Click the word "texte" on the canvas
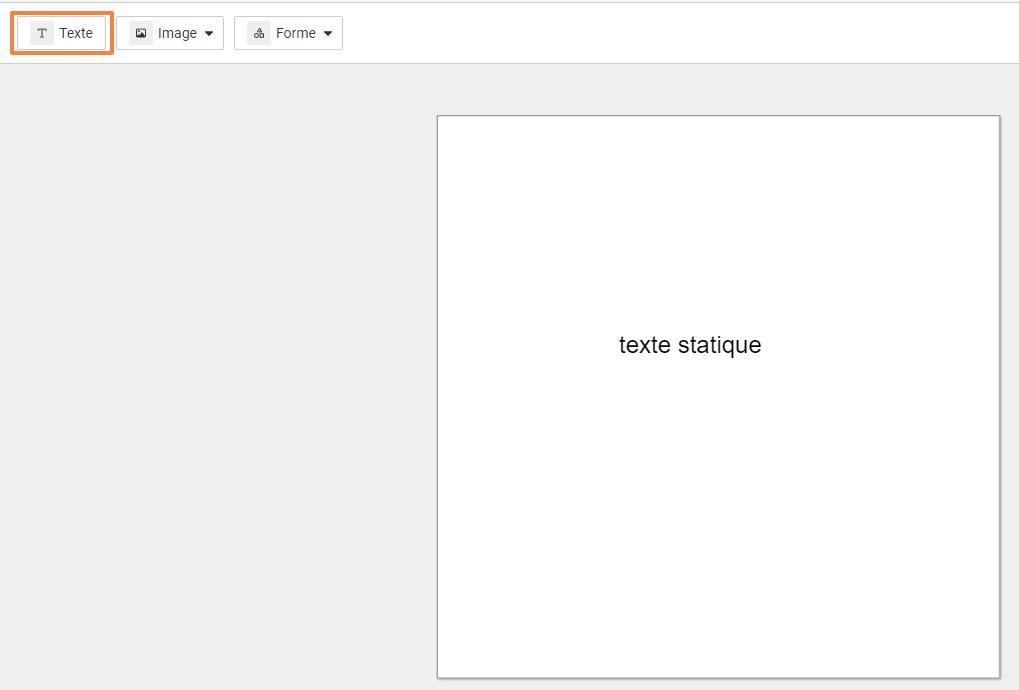Viewport: 1019px width, 690px height. (x=645, y=345)
